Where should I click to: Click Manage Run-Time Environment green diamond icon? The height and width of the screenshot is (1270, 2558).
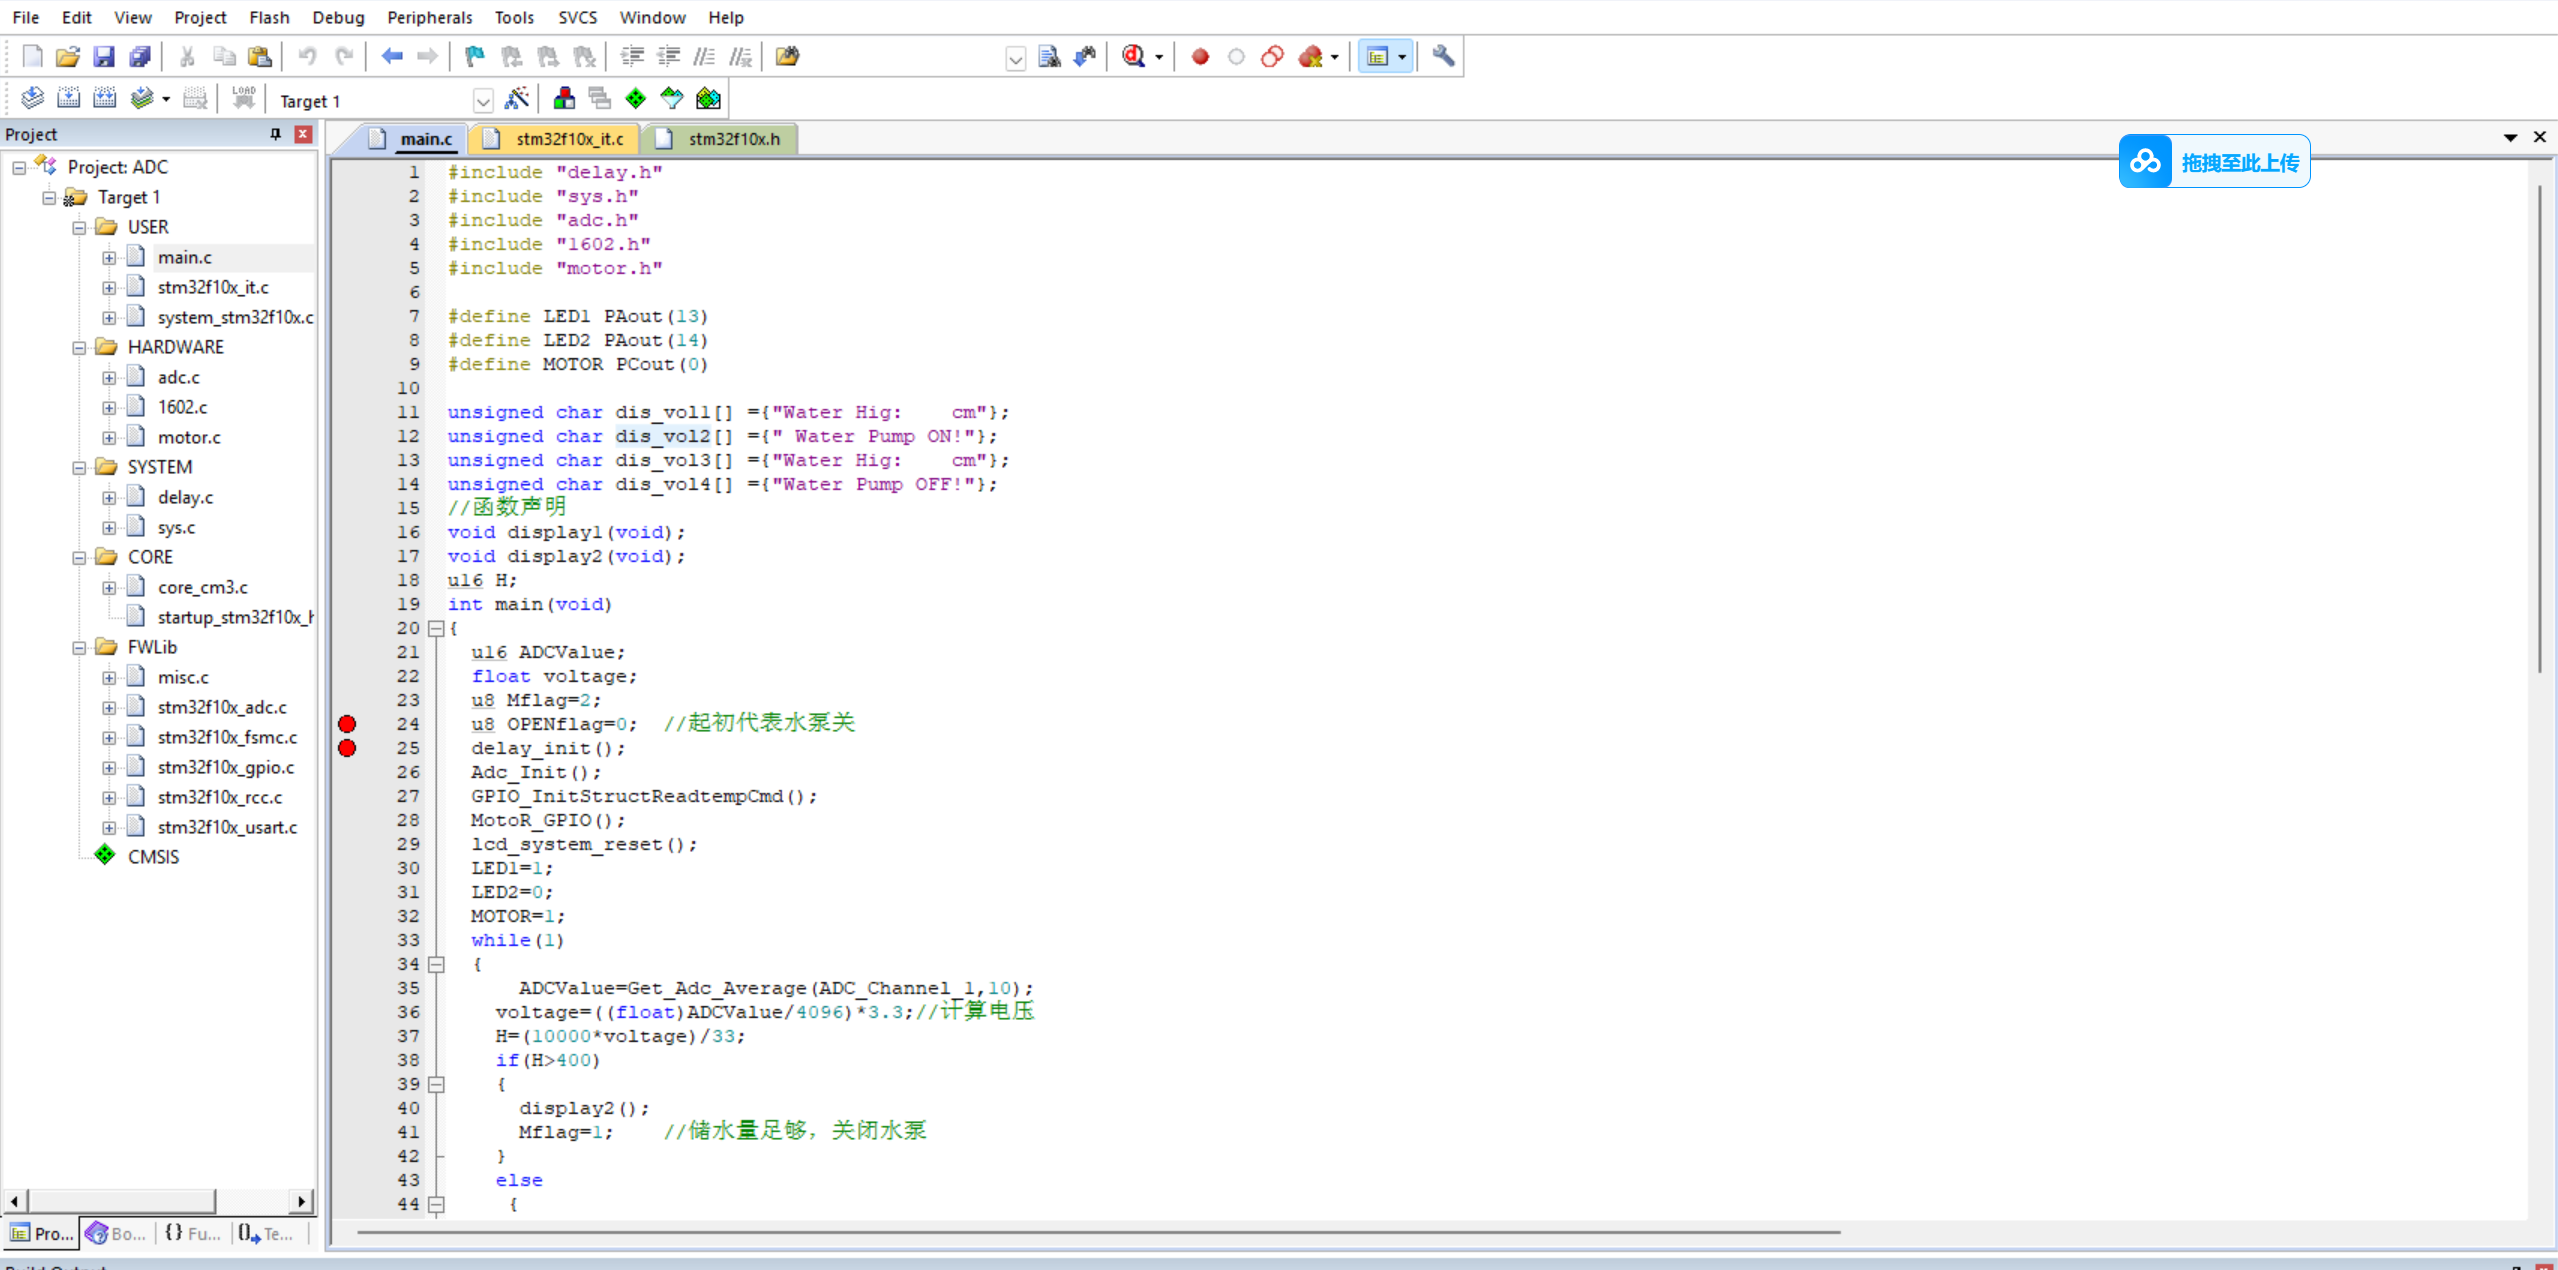click(x=636, y=98)
